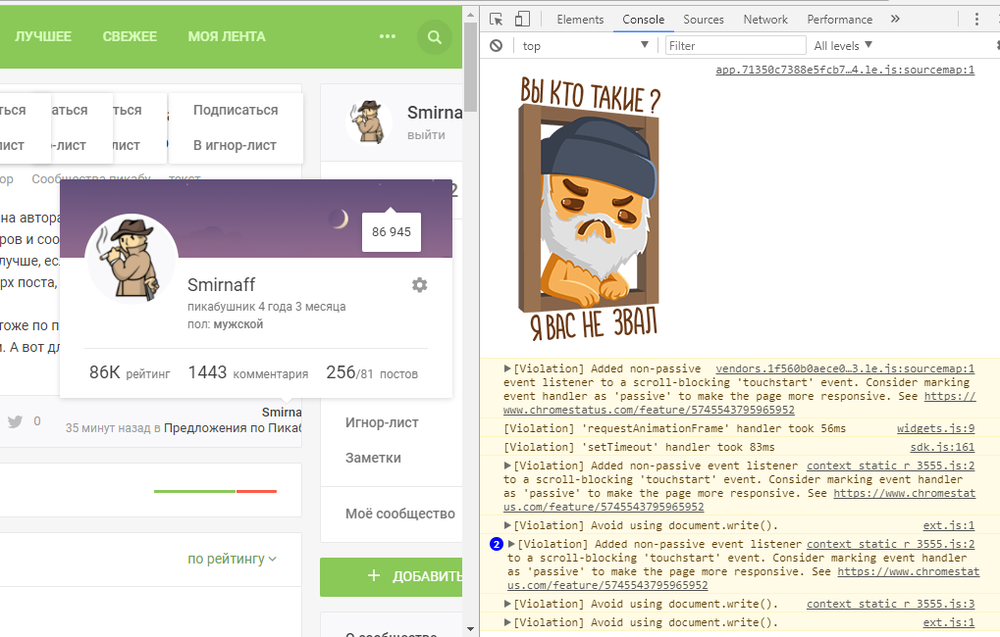This screenshot has height=637, width=1000.
Task: Click the search magnifier in the green header
Action: point(434,37)
